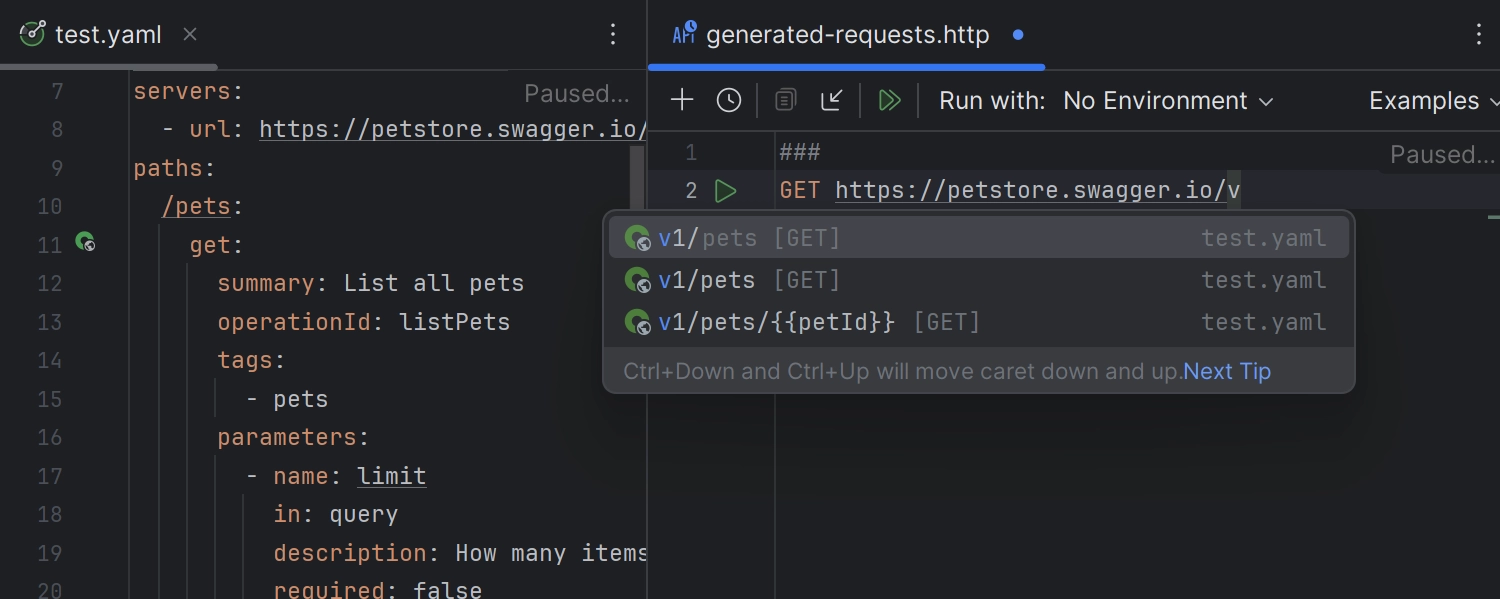Open the Examples dropdown
The image size is (1500, 599).
[1434, 101]
